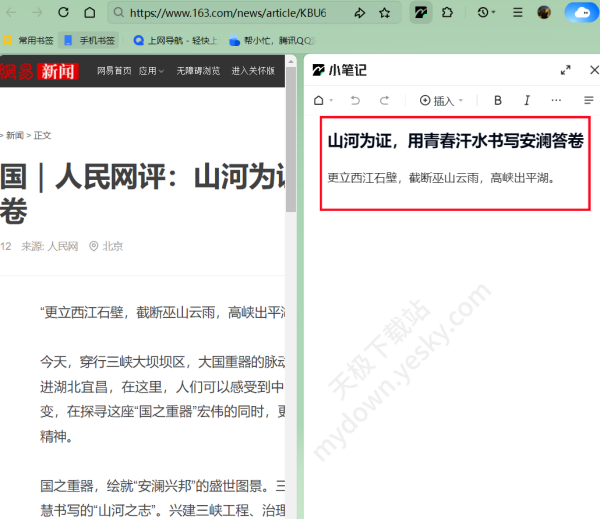Redo edit in the note toolbar

pyautogui.click(x=384, y=100)
